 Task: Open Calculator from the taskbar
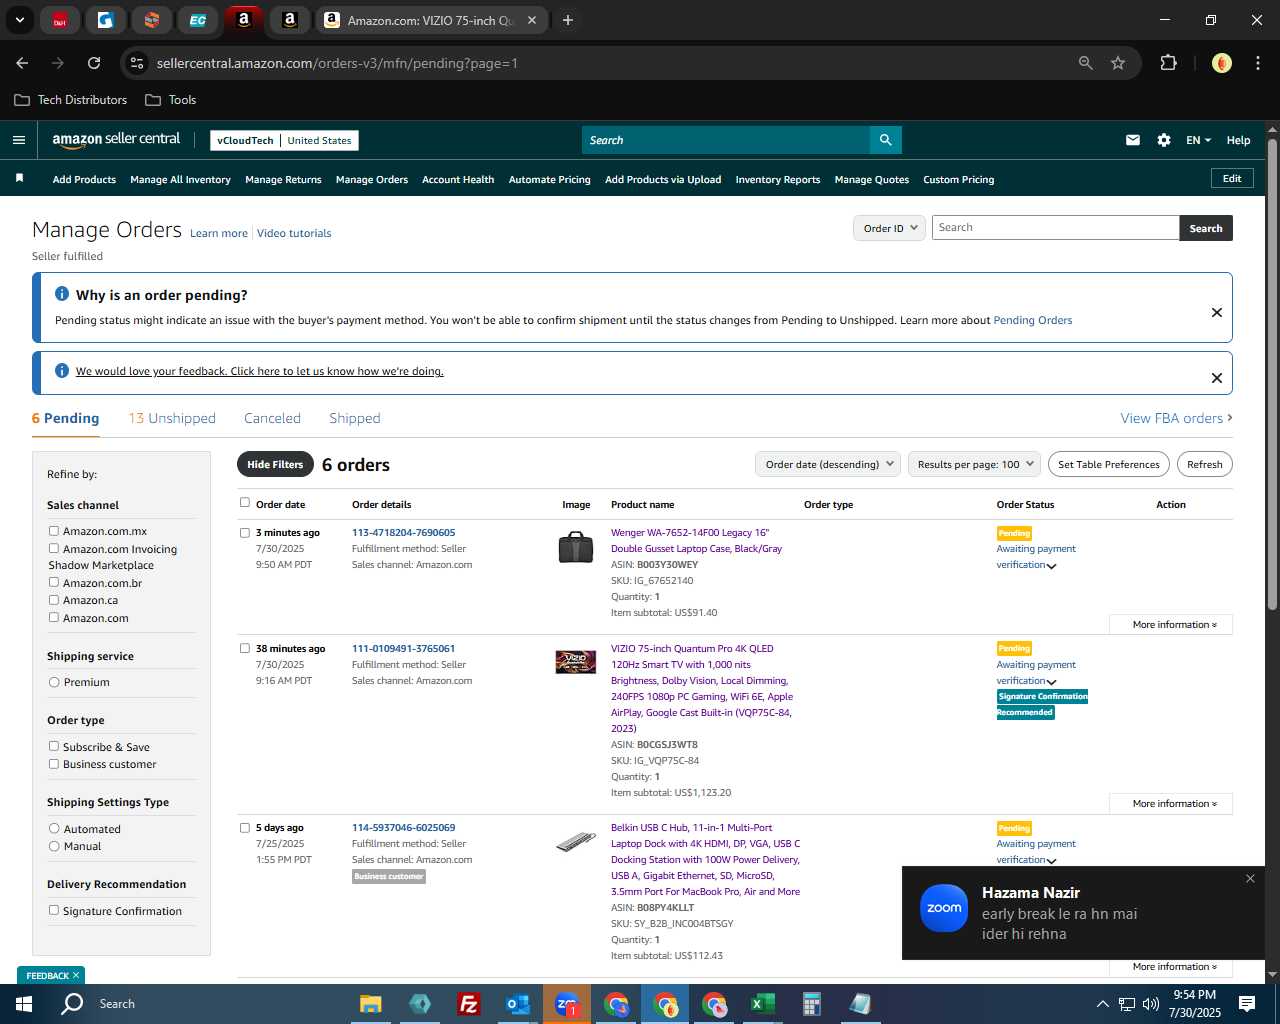[811, 1004]
